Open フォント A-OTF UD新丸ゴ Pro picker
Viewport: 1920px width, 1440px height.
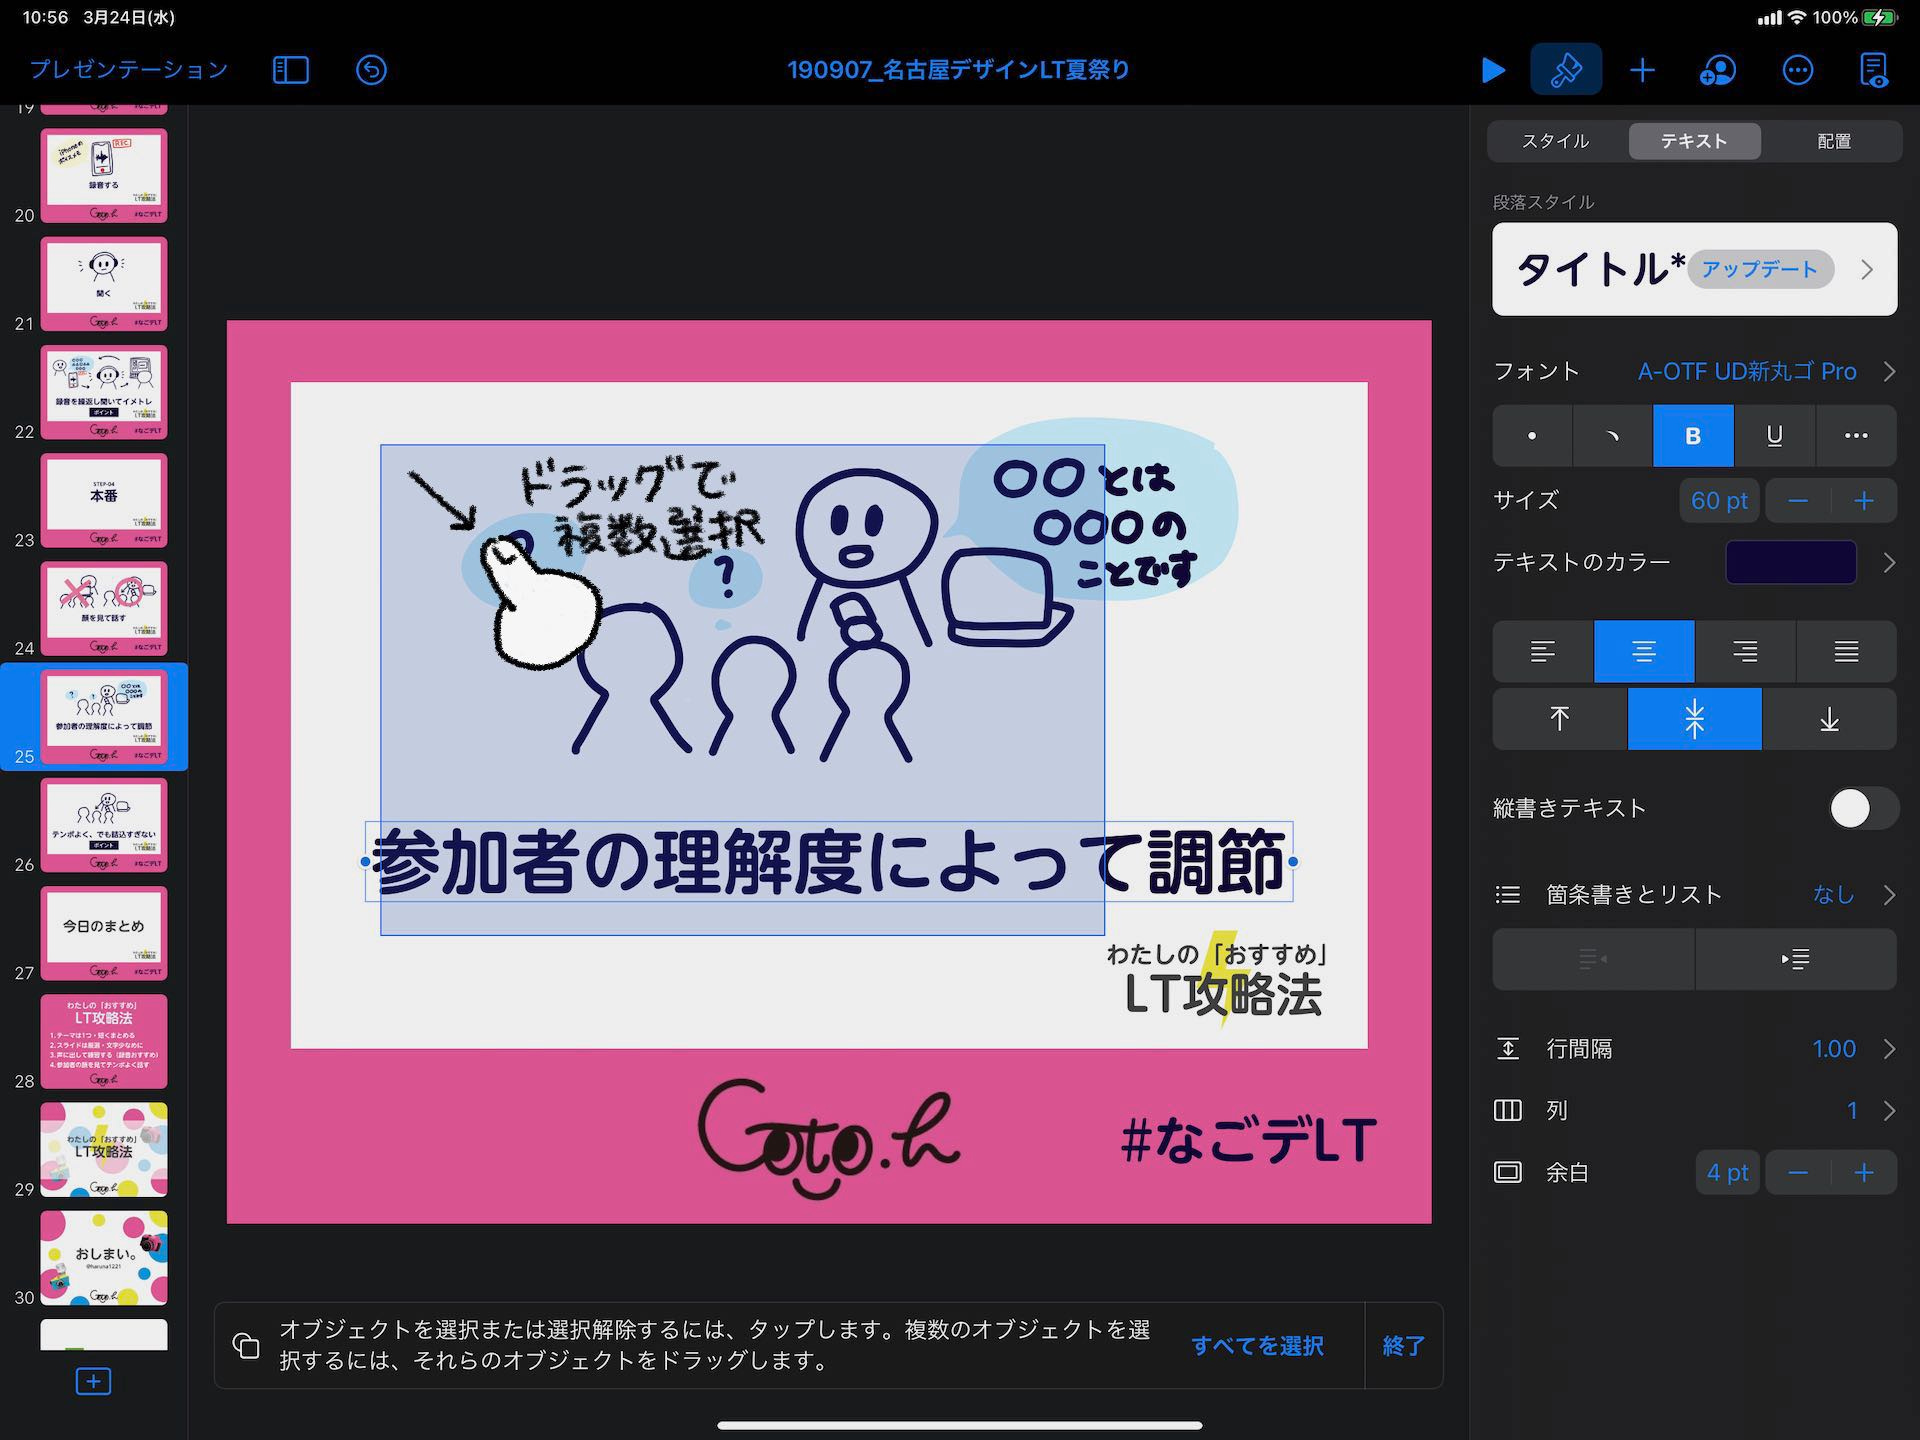[1695, 372]
